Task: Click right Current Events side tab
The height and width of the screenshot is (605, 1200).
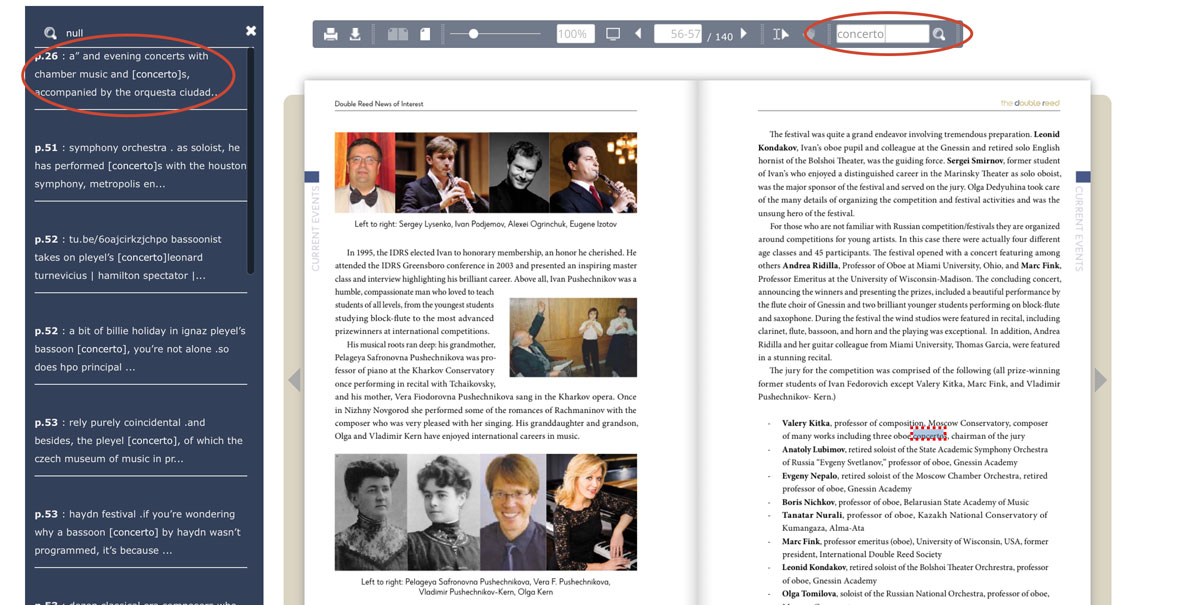Action: (1083, 222)
